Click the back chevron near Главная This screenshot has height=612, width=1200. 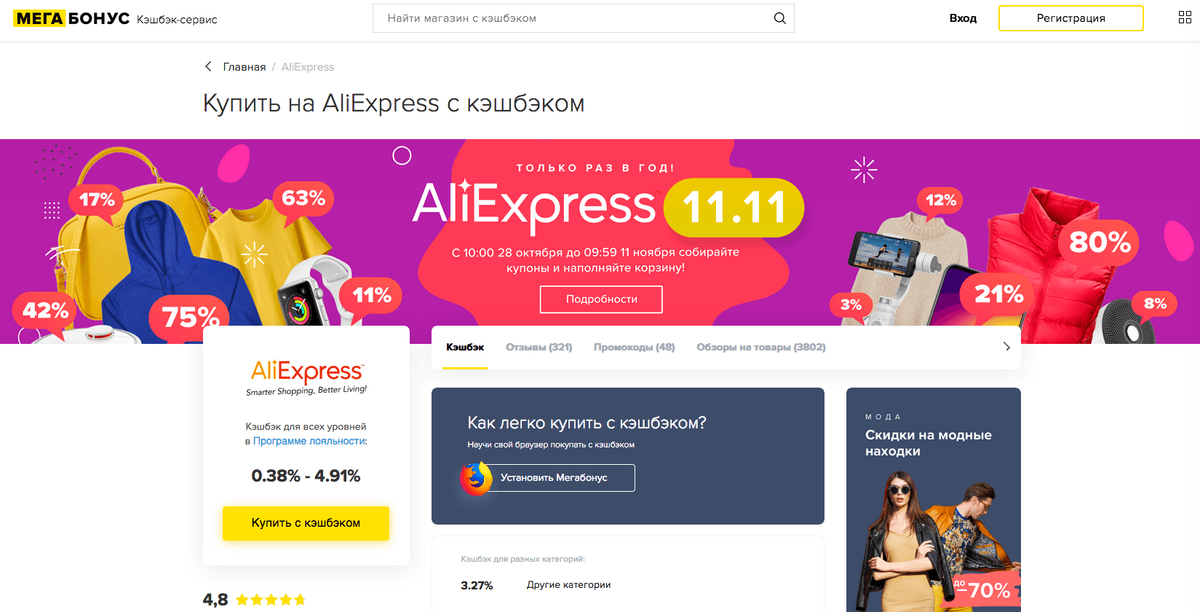(x=208, y=67)
